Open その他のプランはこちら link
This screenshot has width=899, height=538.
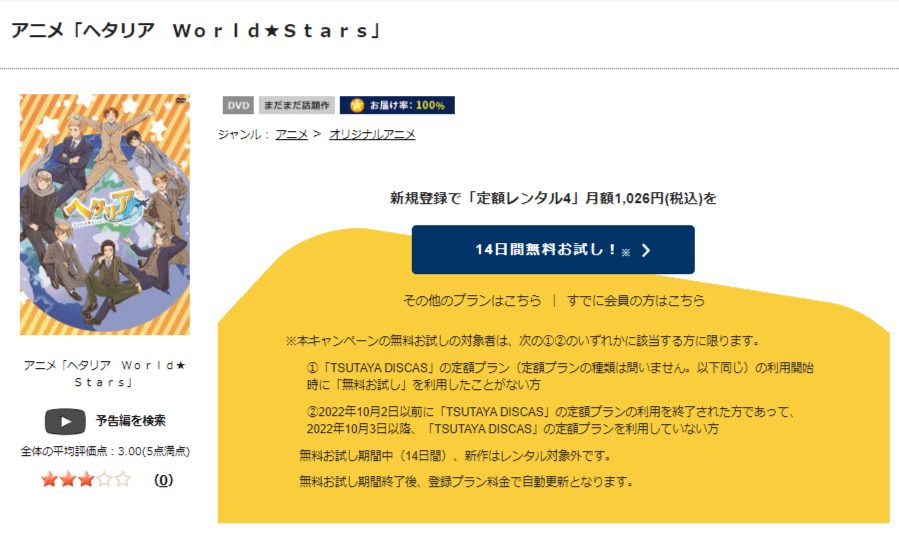point(472,301)
